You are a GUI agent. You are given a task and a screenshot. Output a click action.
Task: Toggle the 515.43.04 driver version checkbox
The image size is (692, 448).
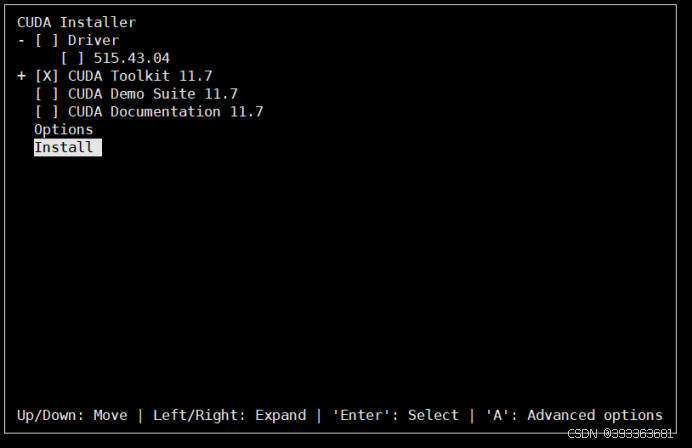[x=72, y=58]
